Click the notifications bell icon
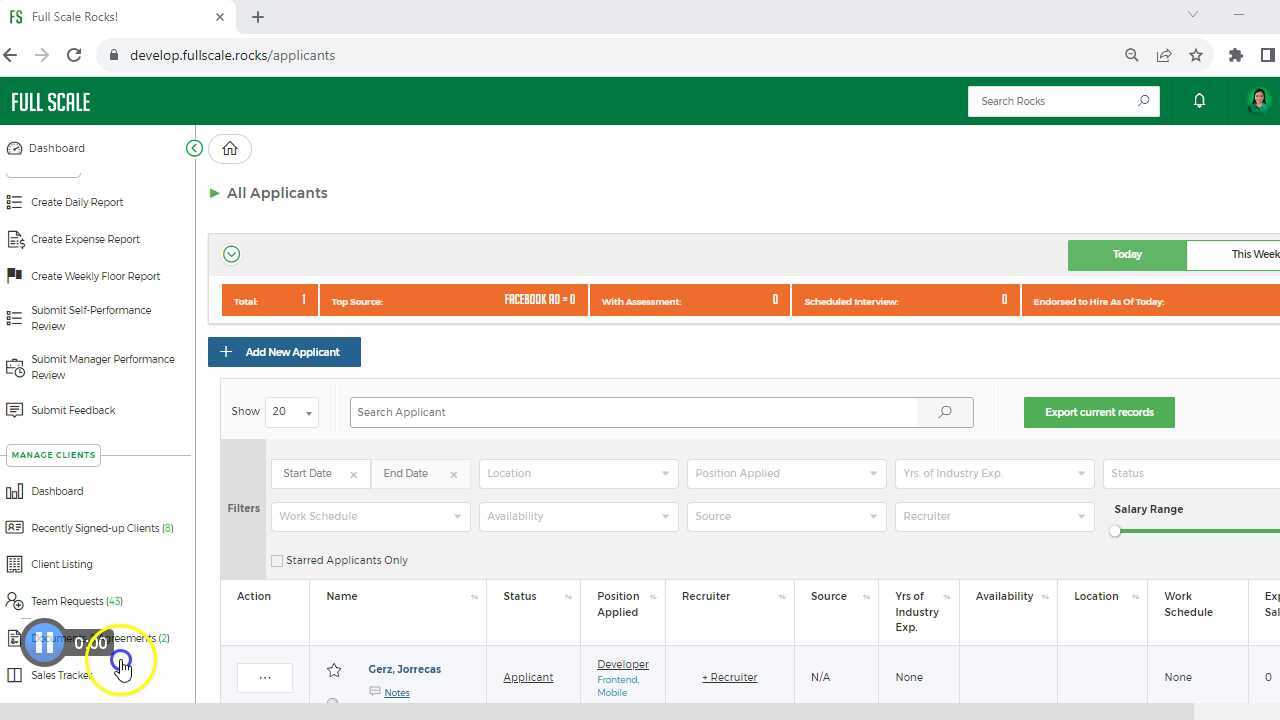Screen dimensions: 1280x720 click(x=1199, y=100)
